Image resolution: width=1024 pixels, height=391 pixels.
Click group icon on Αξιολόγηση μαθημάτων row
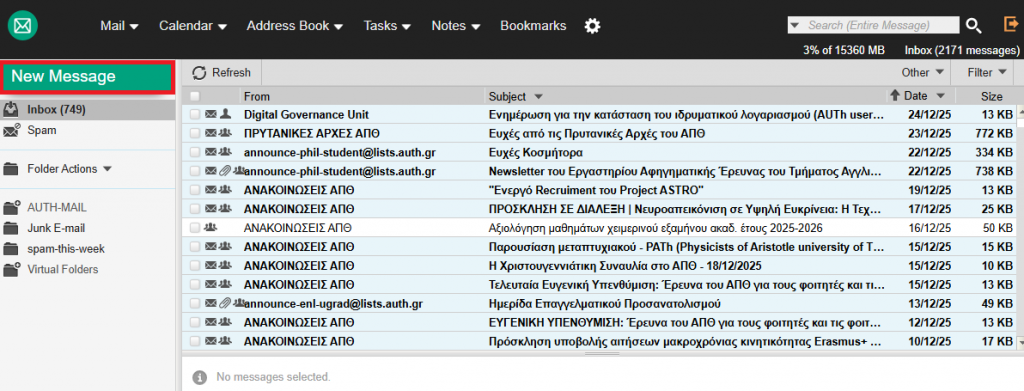pos(211,228)
